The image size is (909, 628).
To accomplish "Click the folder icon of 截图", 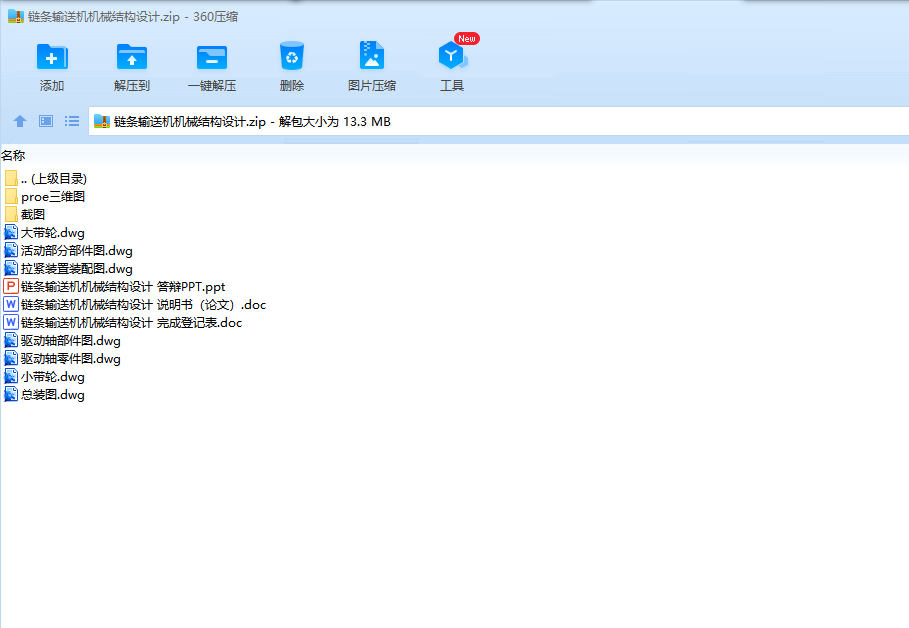I will [10, 214].
